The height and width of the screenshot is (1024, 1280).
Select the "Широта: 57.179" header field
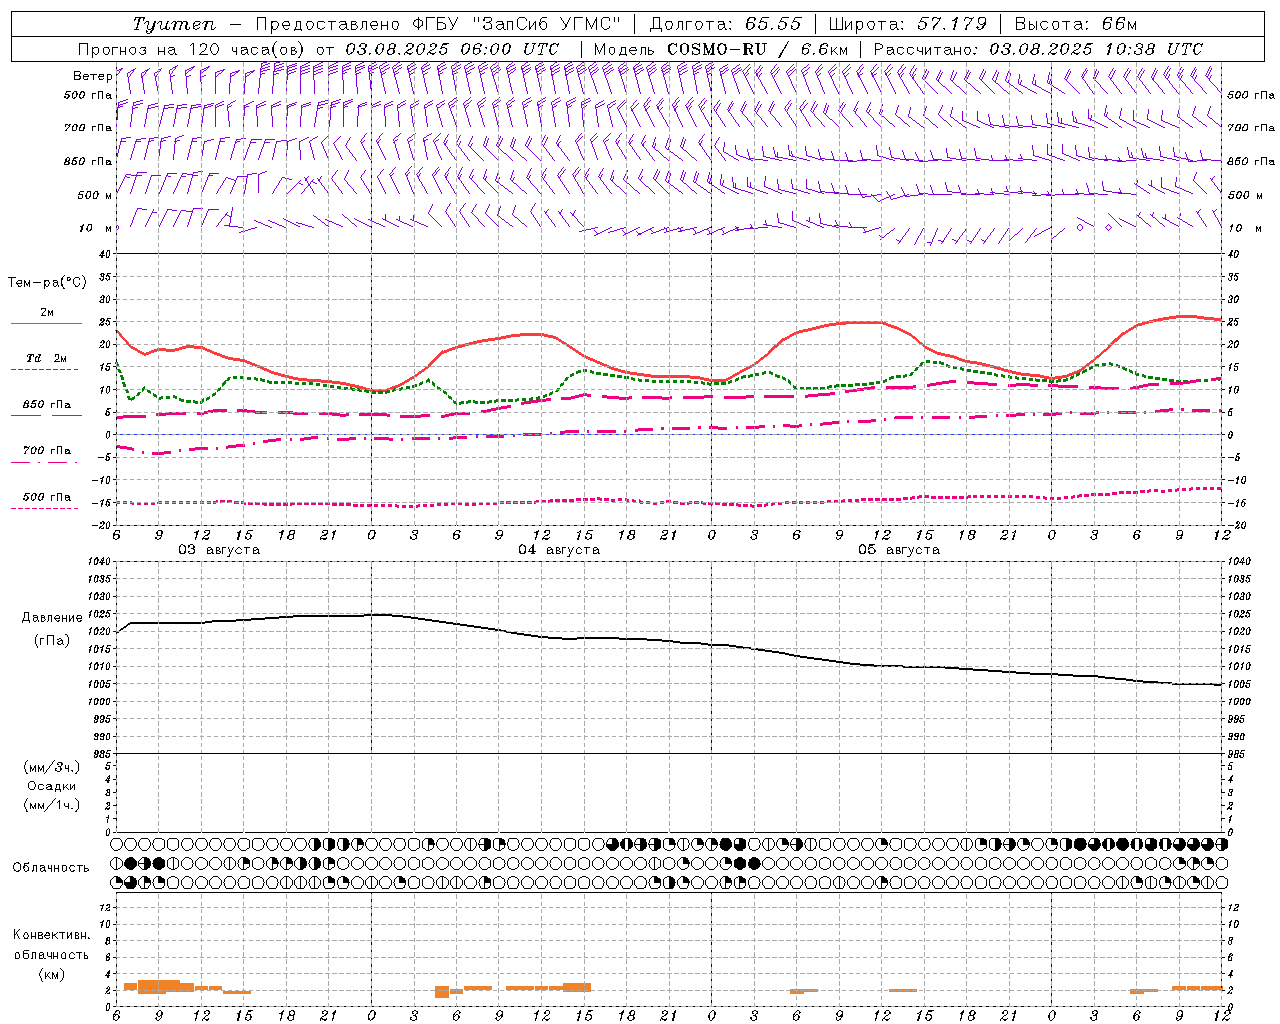pyautogui.click(x=908, y=24)
